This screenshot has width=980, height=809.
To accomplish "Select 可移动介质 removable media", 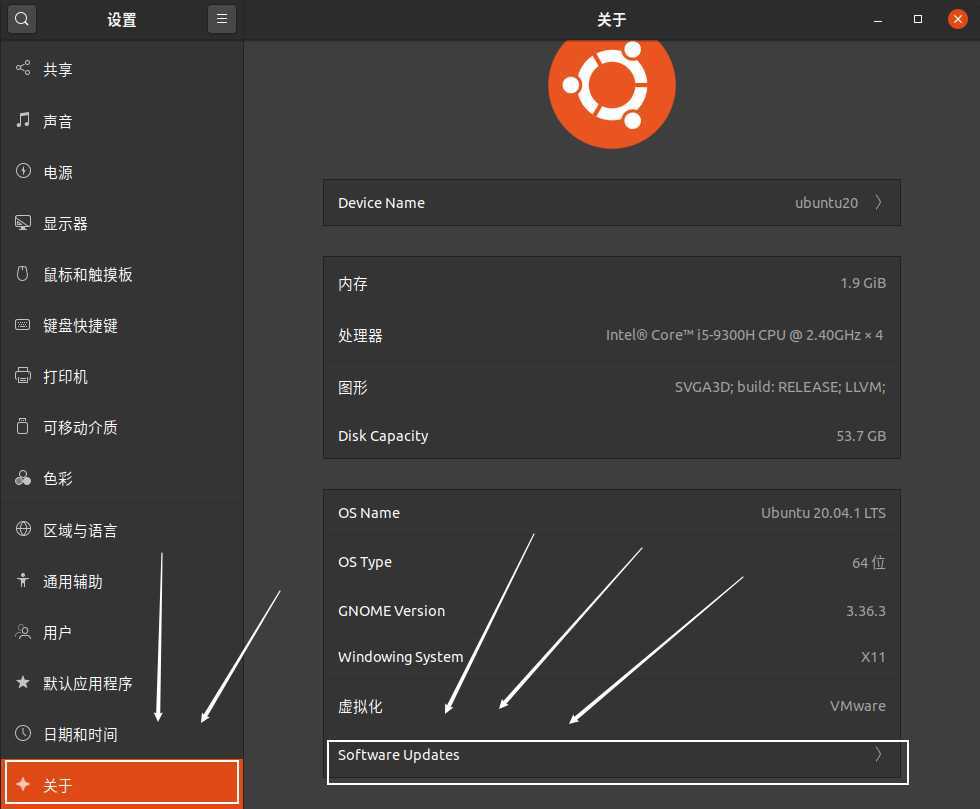I will (122, 428).
